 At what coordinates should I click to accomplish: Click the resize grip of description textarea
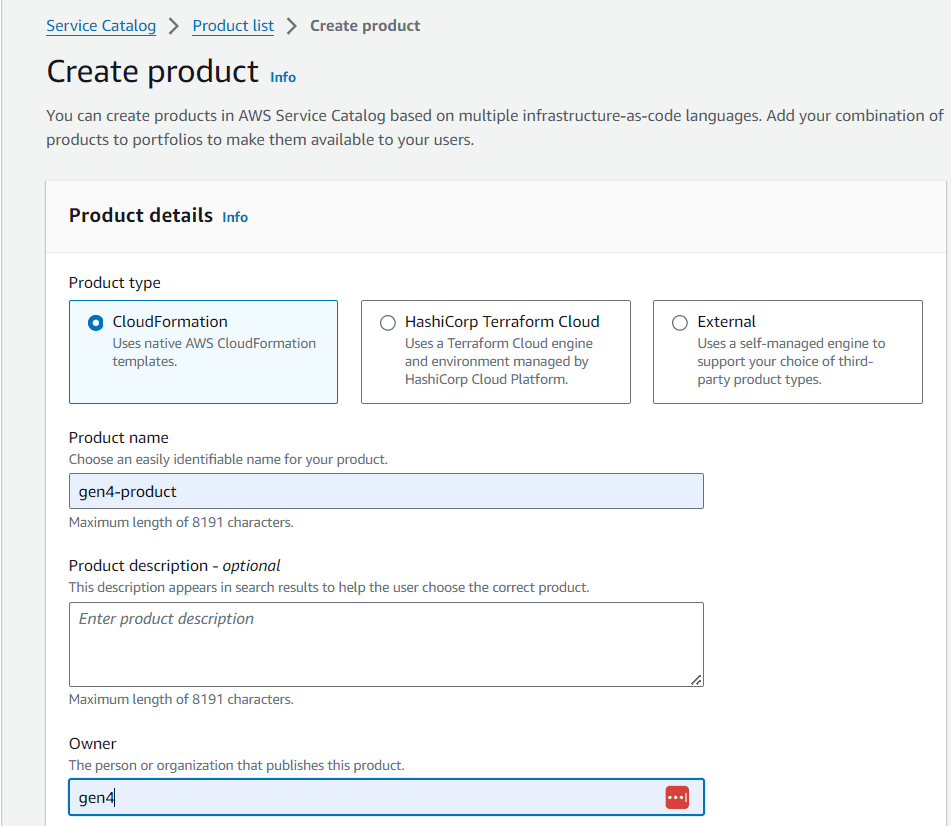[x=696, y=680]
